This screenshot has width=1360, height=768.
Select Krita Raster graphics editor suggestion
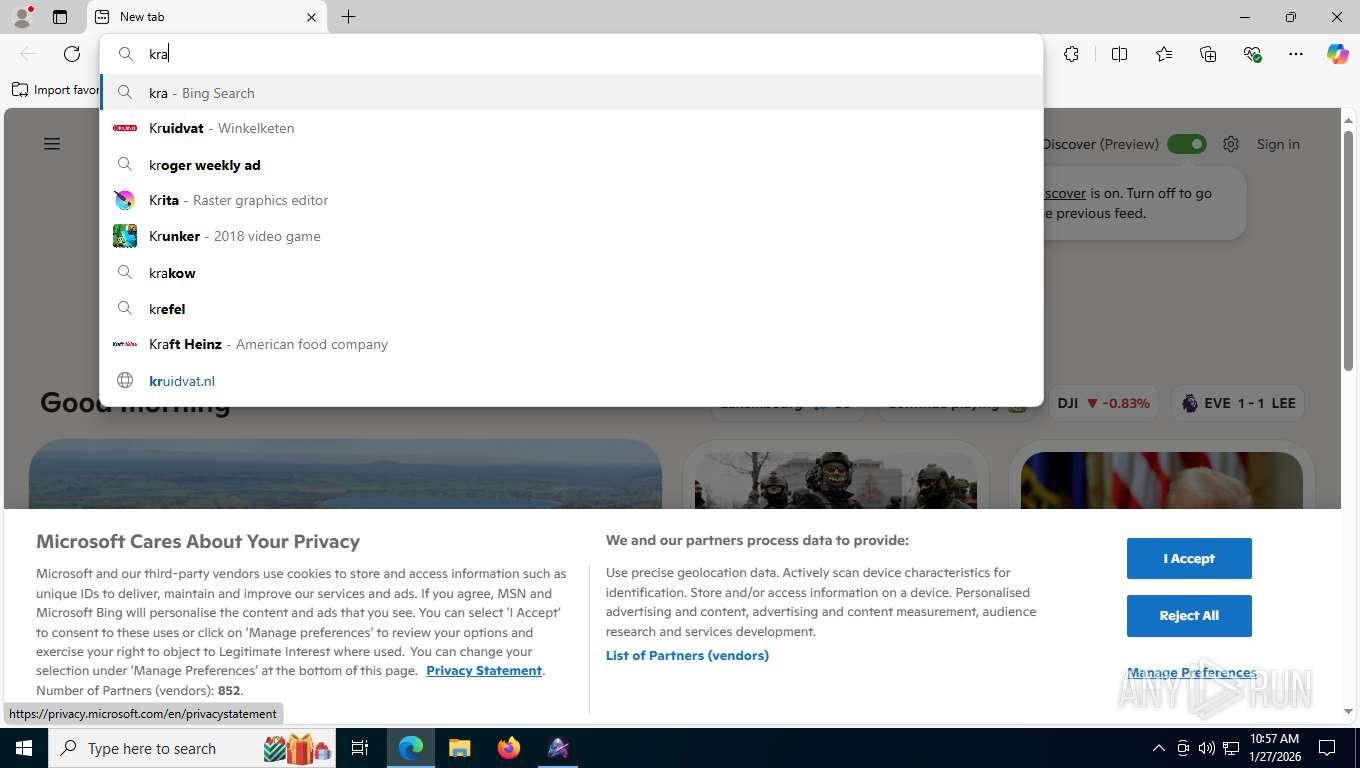pyautogui.click(x=571, y=200)
